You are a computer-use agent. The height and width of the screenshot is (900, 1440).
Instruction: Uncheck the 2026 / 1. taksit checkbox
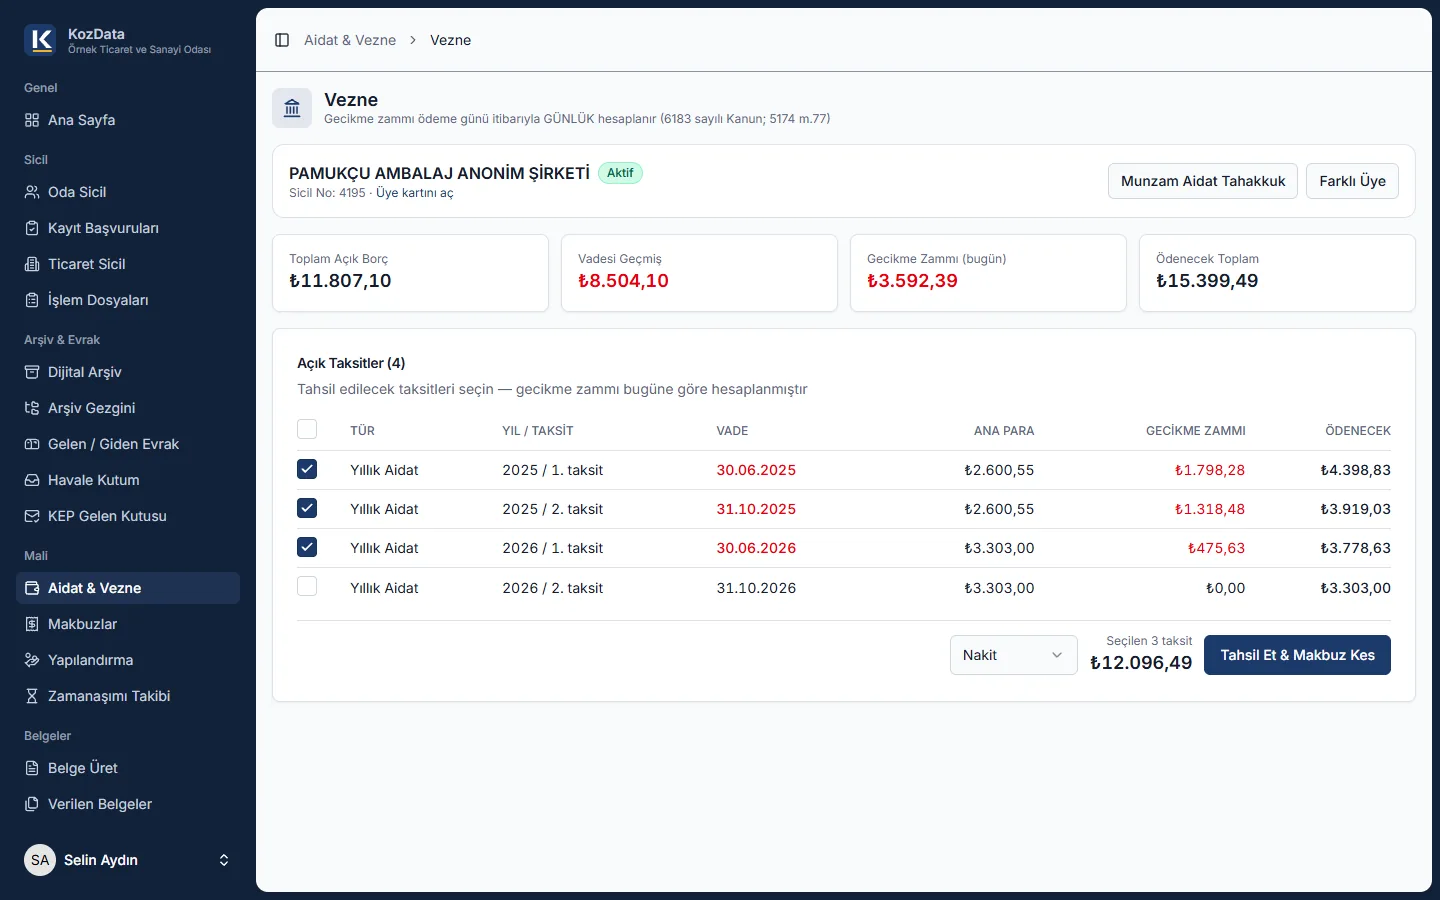pyautogui.click(x=307, y=547)
